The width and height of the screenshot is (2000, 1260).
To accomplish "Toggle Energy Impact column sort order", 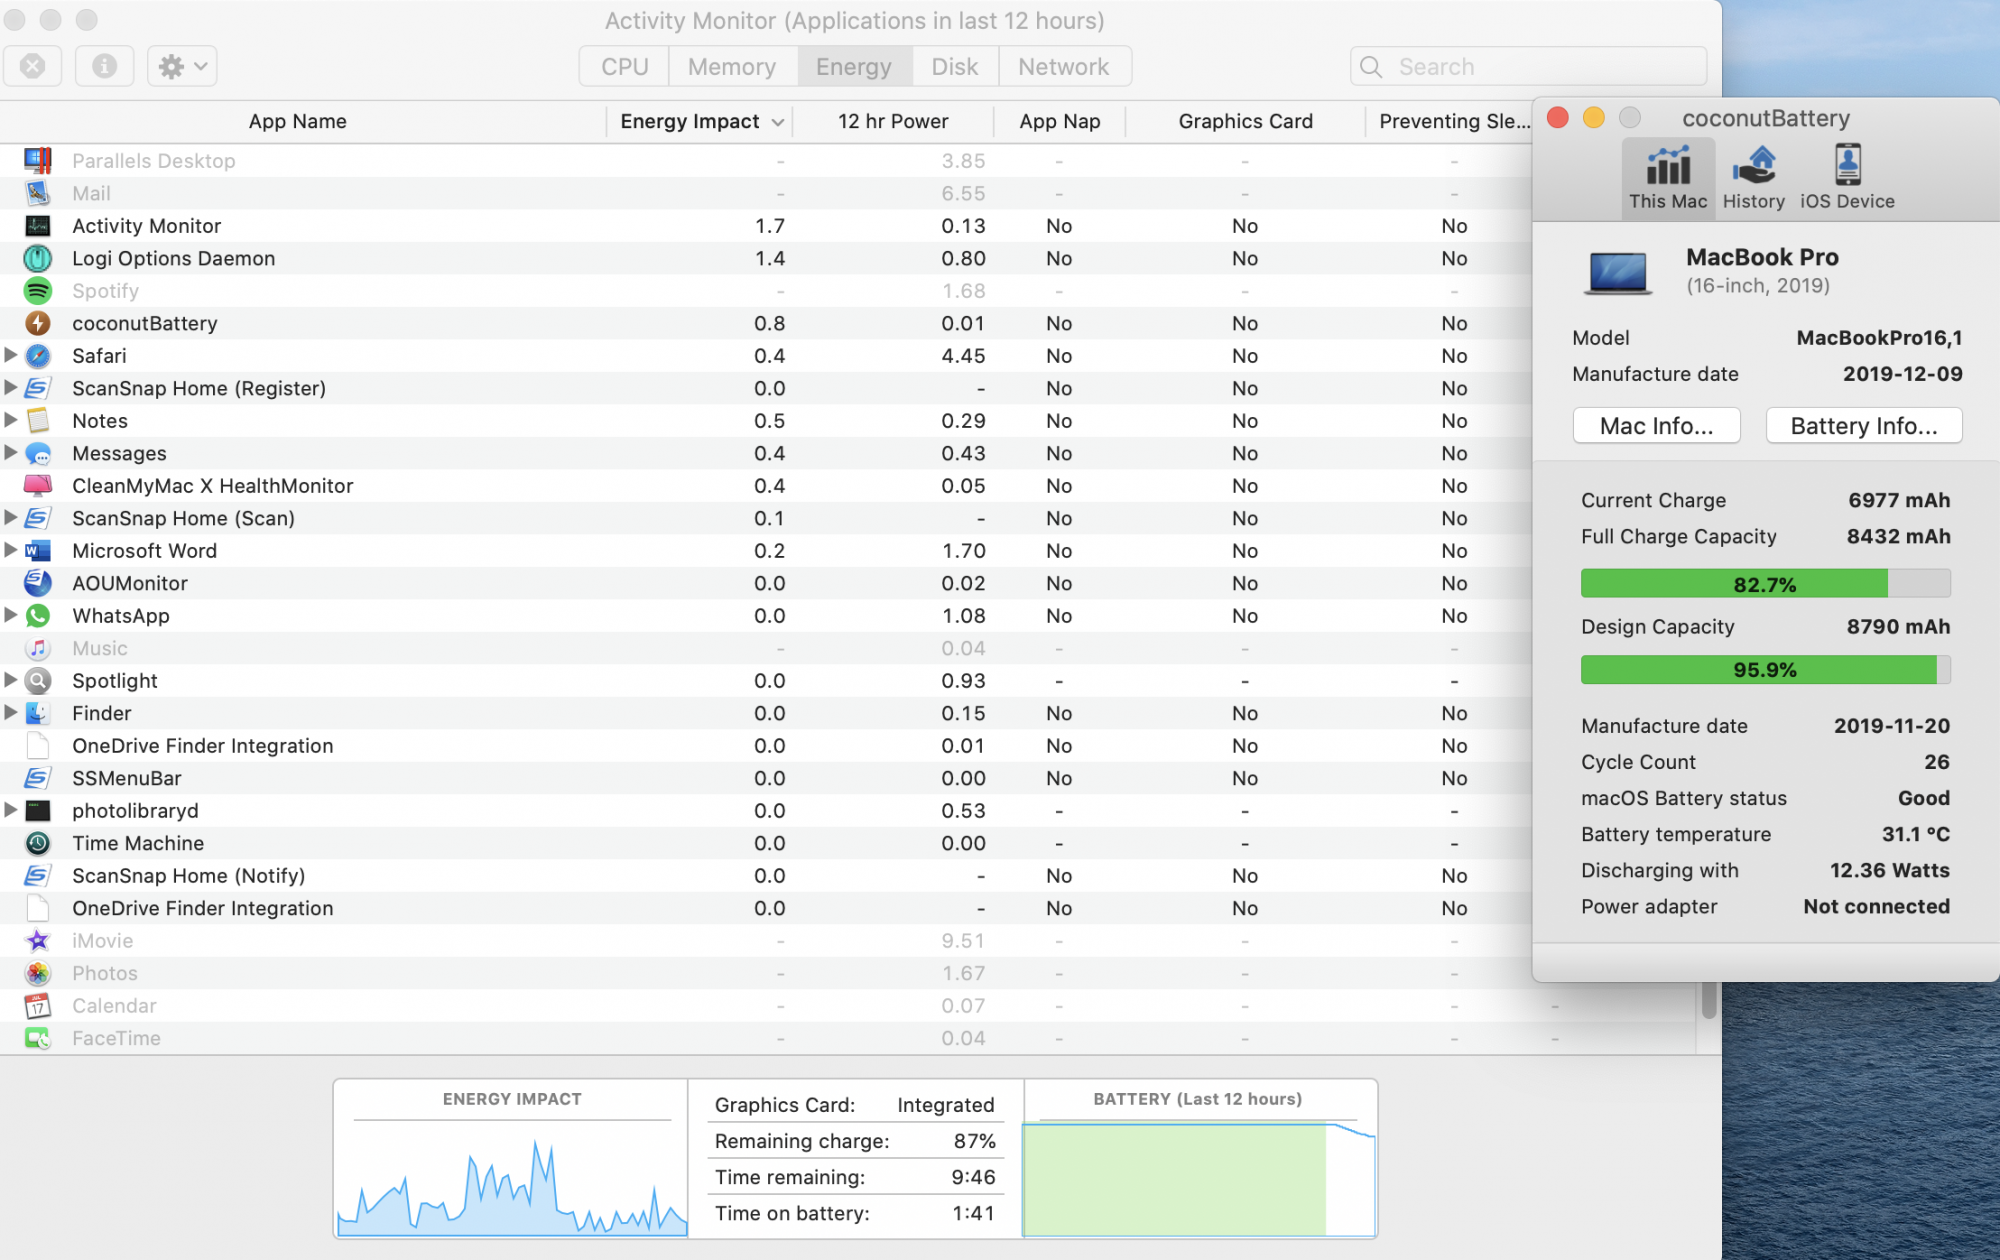I will (700, 121).
